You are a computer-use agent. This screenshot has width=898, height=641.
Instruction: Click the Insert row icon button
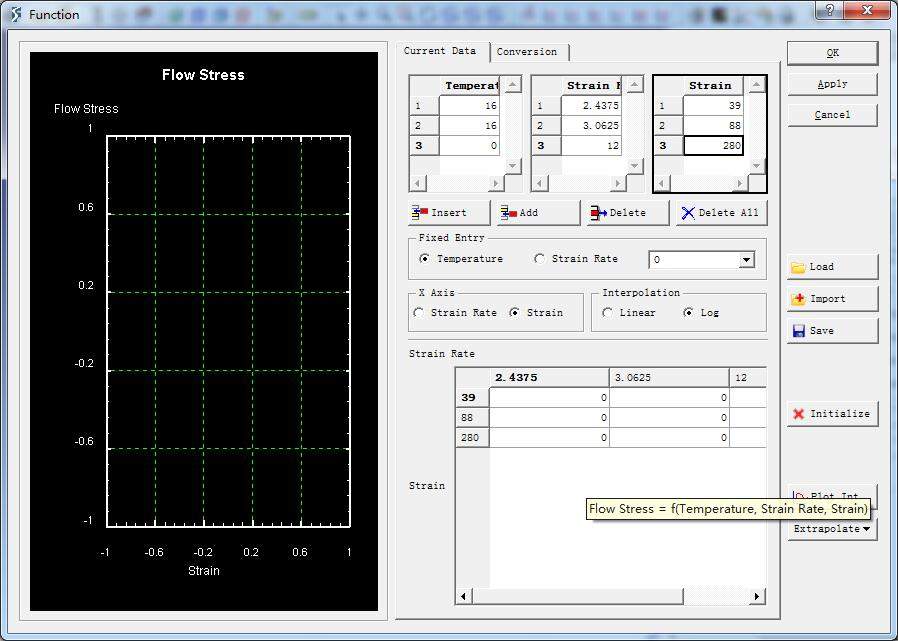coord(449,213)
